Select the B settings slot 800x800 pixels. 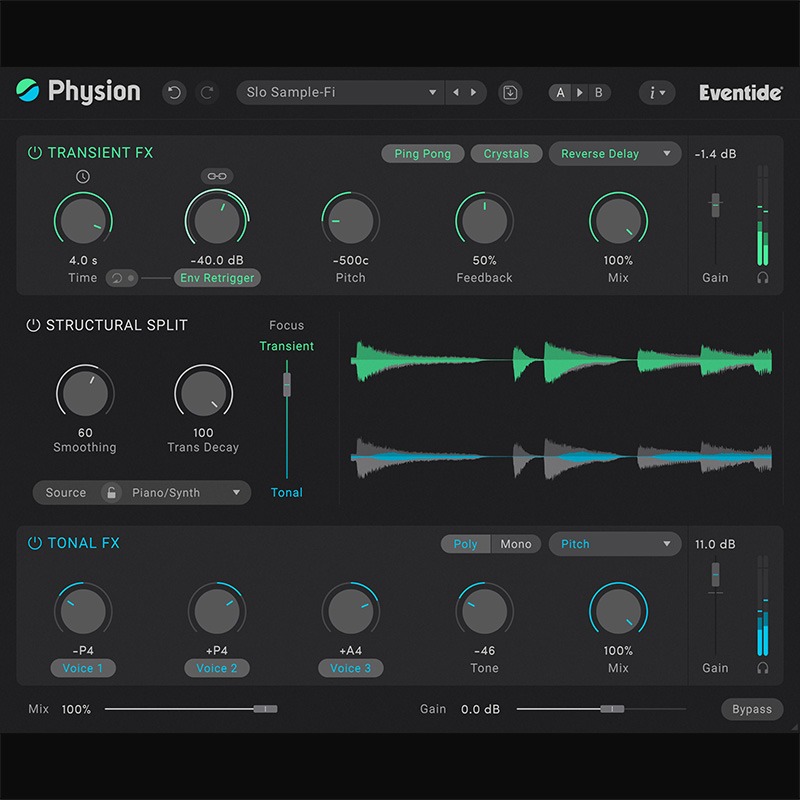pyautogui.click(x=599, y=92)
